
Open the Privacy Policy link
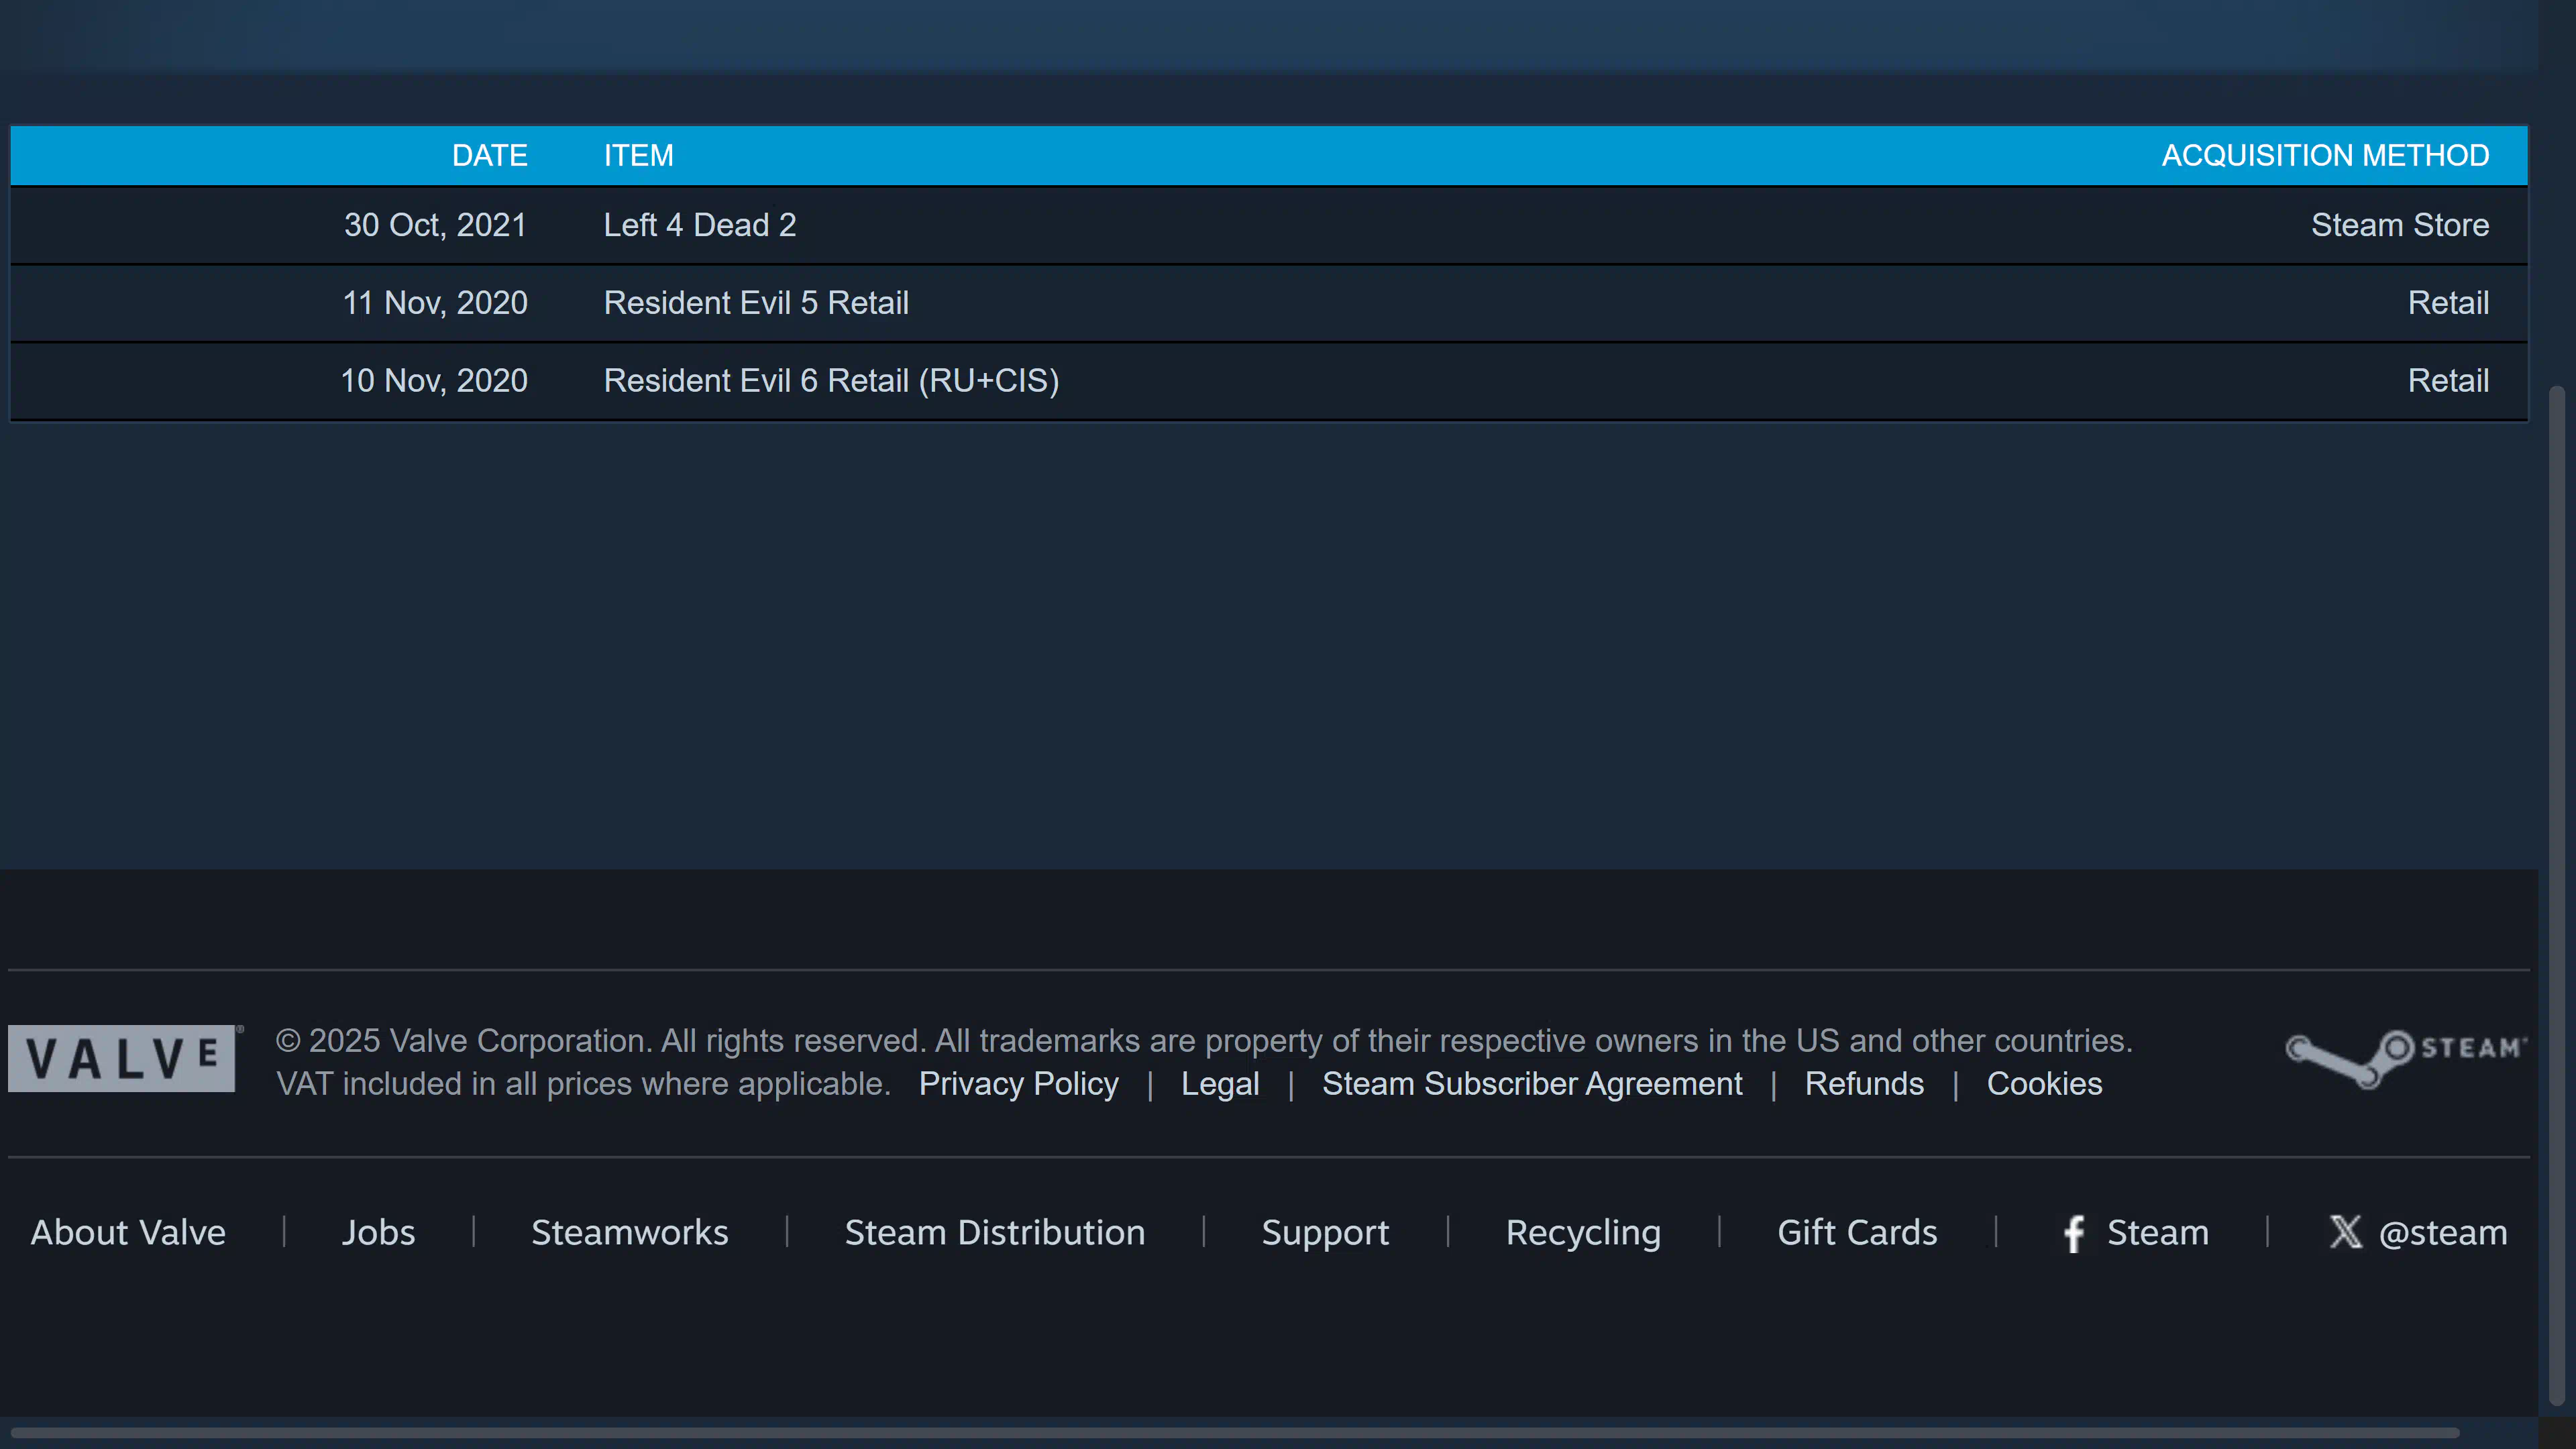click(1018, 1084)
